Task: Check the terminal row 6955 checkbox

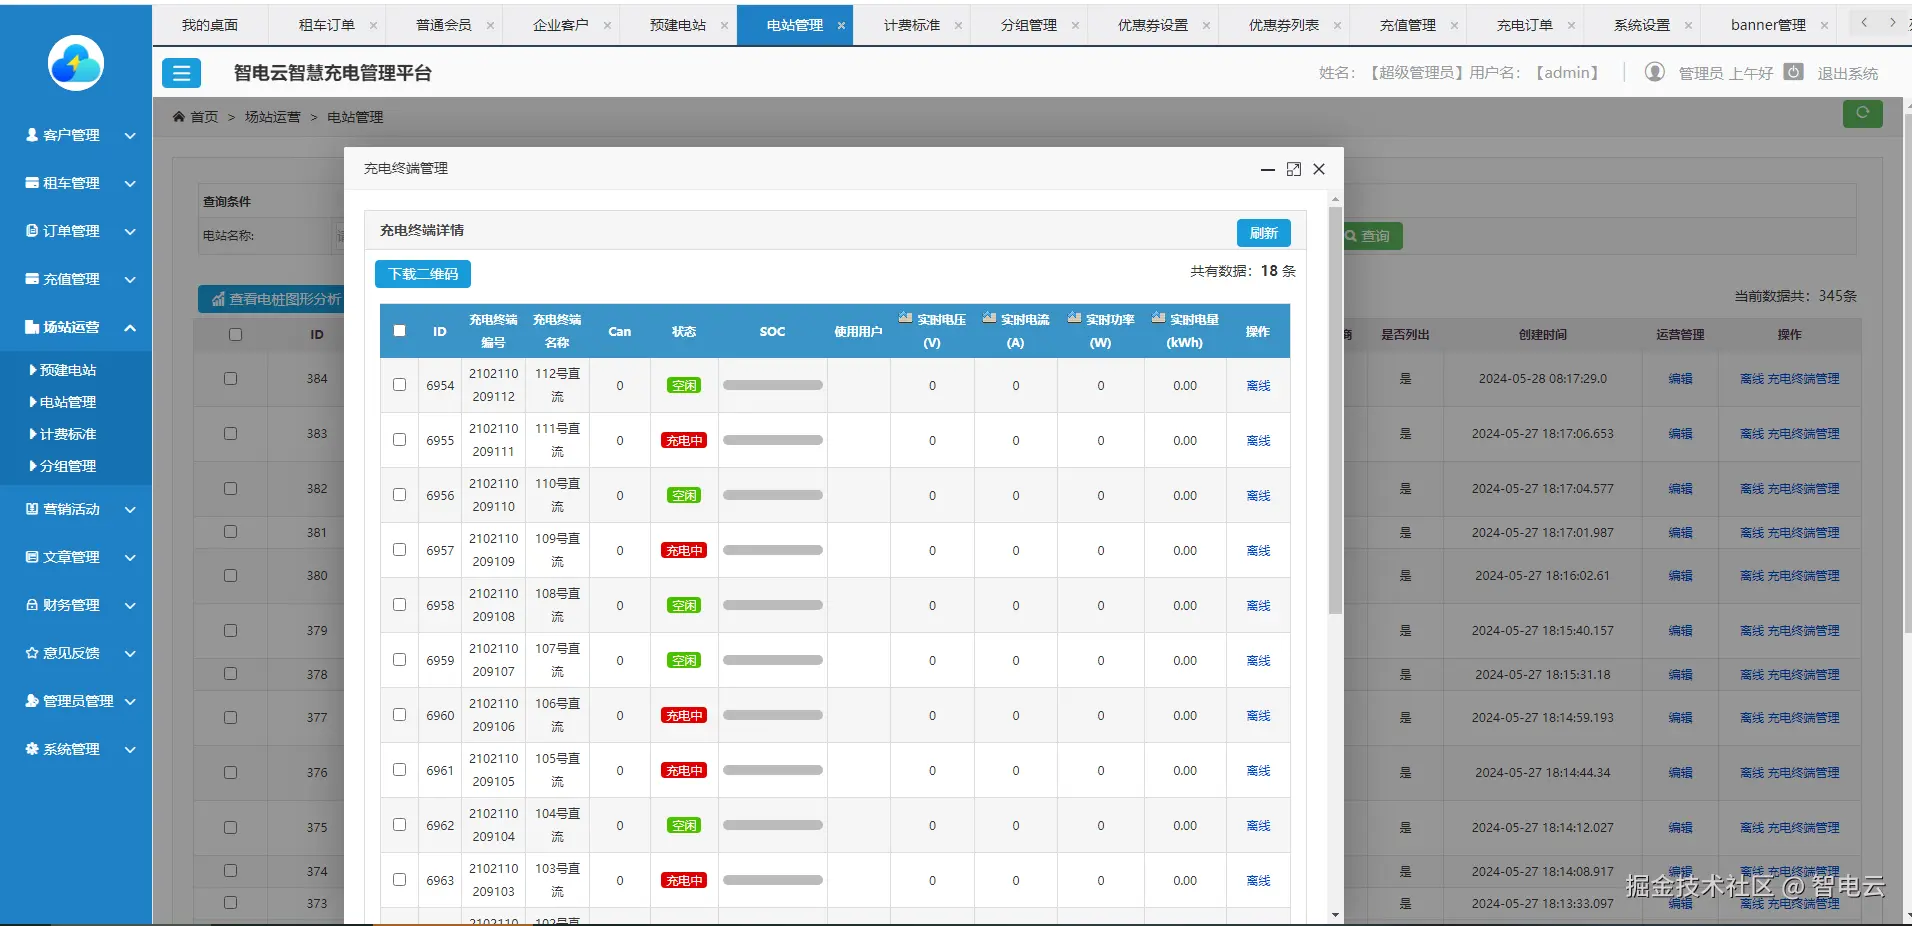Action: pos(399,439)
